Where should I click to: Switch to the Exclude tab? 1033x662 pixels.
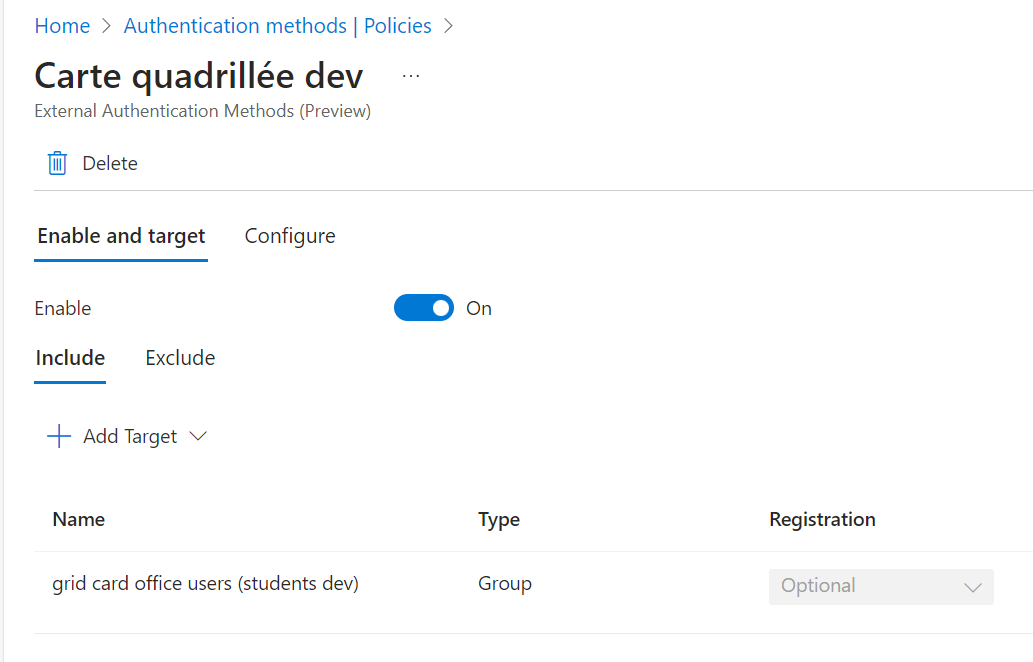coord(180,357)
